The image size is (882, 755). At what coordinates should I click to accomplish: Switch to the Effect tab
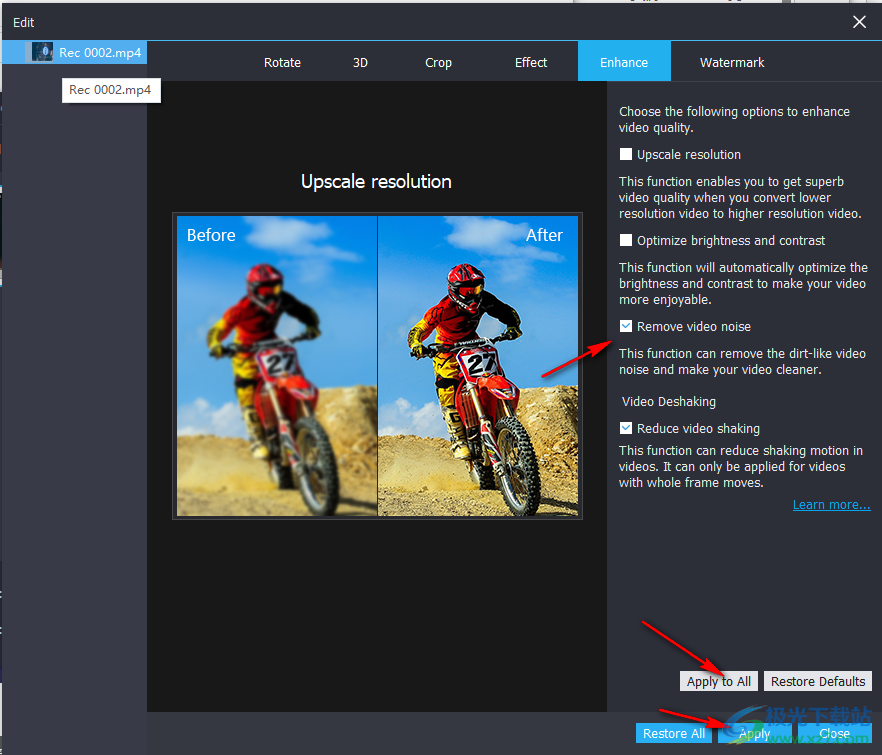[x=530, y=62]
